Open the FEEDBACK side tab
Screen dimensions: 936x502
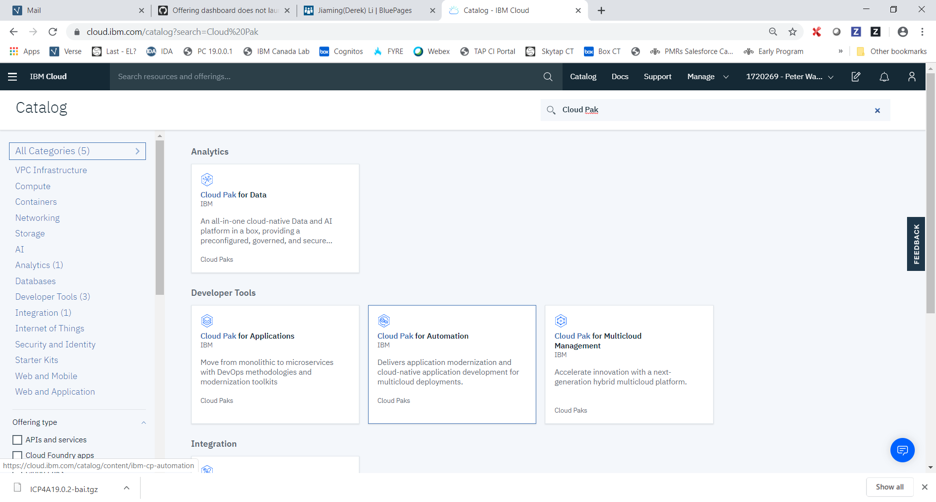pos(916,244)
